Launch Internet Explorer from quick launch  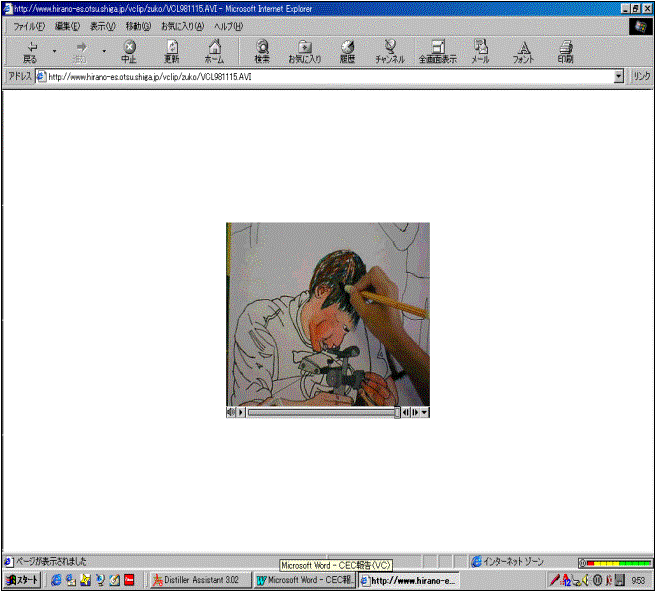click(56, 580)
